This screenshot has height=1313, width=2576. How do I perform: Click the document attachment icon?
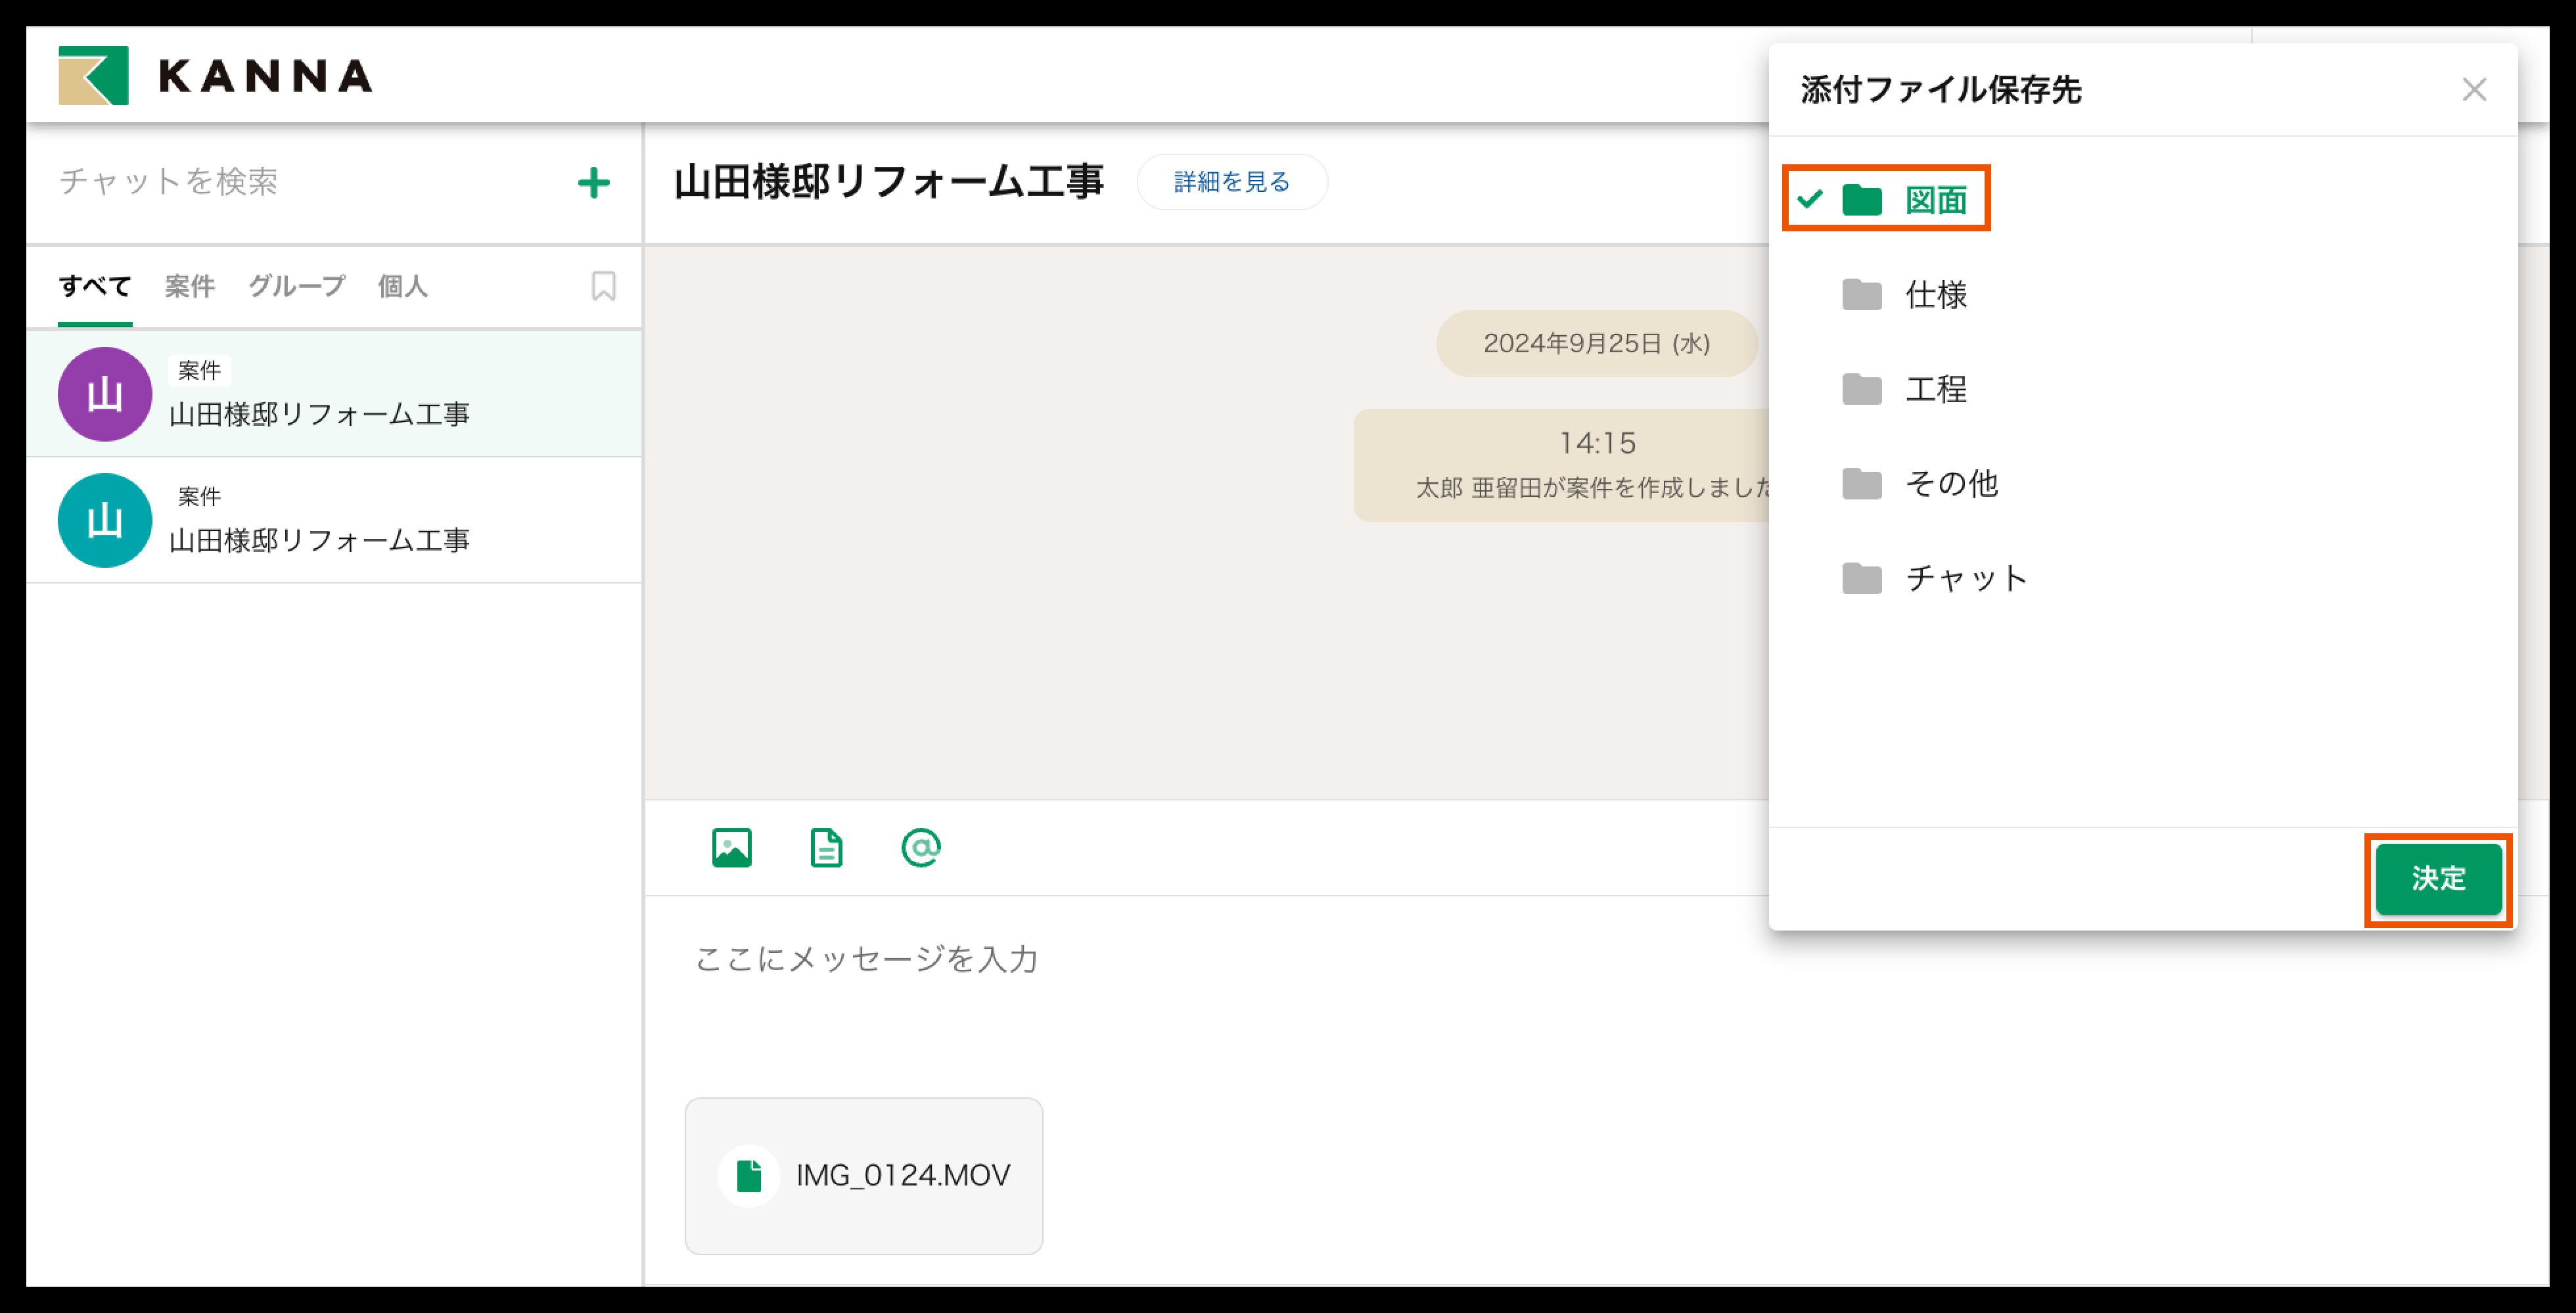coord(825,847)
